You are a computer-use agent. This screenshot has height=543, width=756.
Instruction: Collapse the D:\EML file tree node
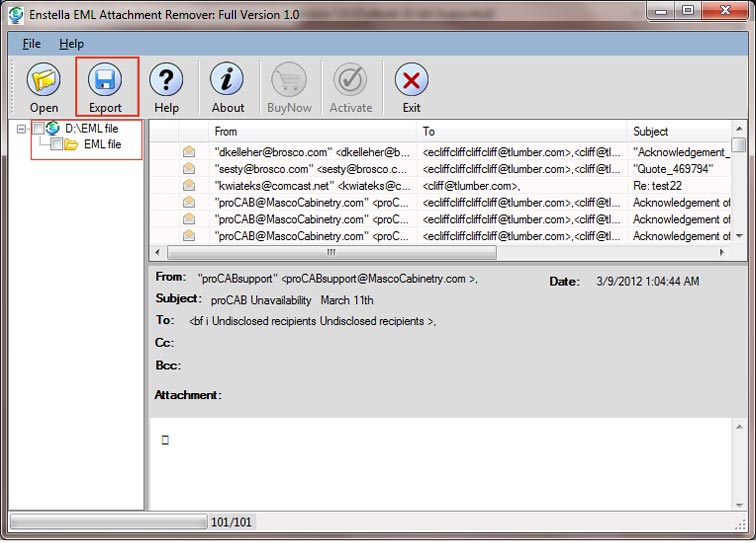click(21, 129)
